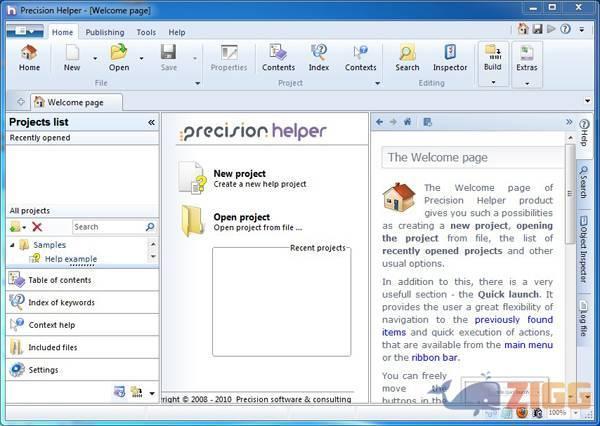600x426 pixels.
Task: Go to help pane home page
Action: tap(408, 122)
